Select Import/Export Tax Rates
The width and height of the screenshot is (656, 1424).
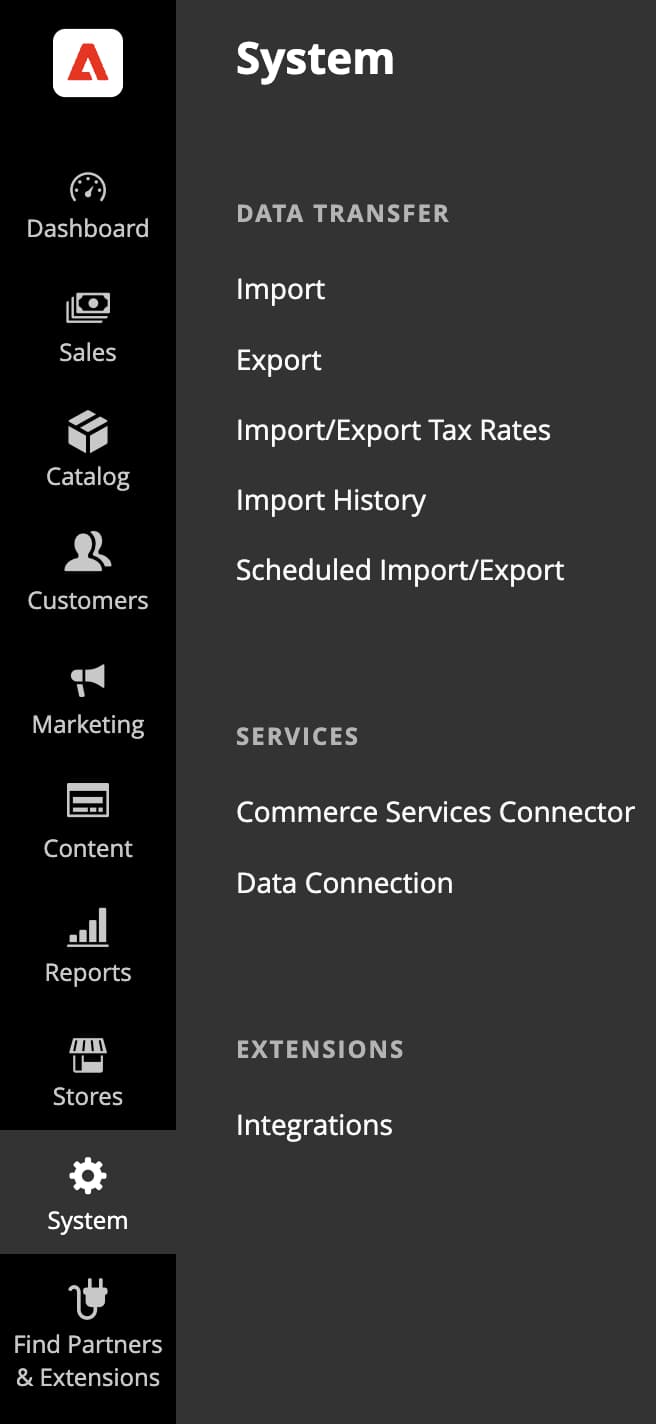(x=393, y=430)
